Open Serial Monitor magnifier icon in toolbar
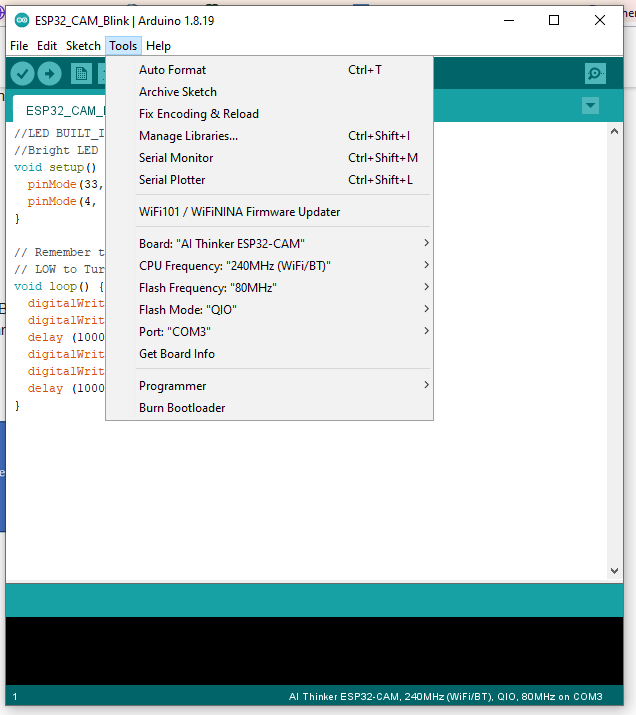The height and width of the screenshot is (715, 636). 595,73
